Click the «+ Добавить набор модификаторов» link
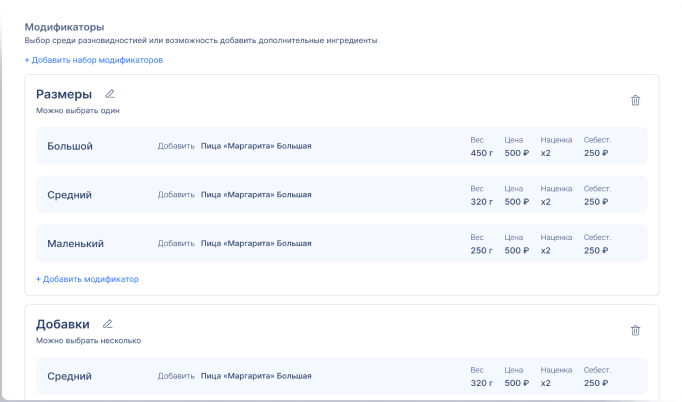682x402 pixels. click(x=94, y=60)
